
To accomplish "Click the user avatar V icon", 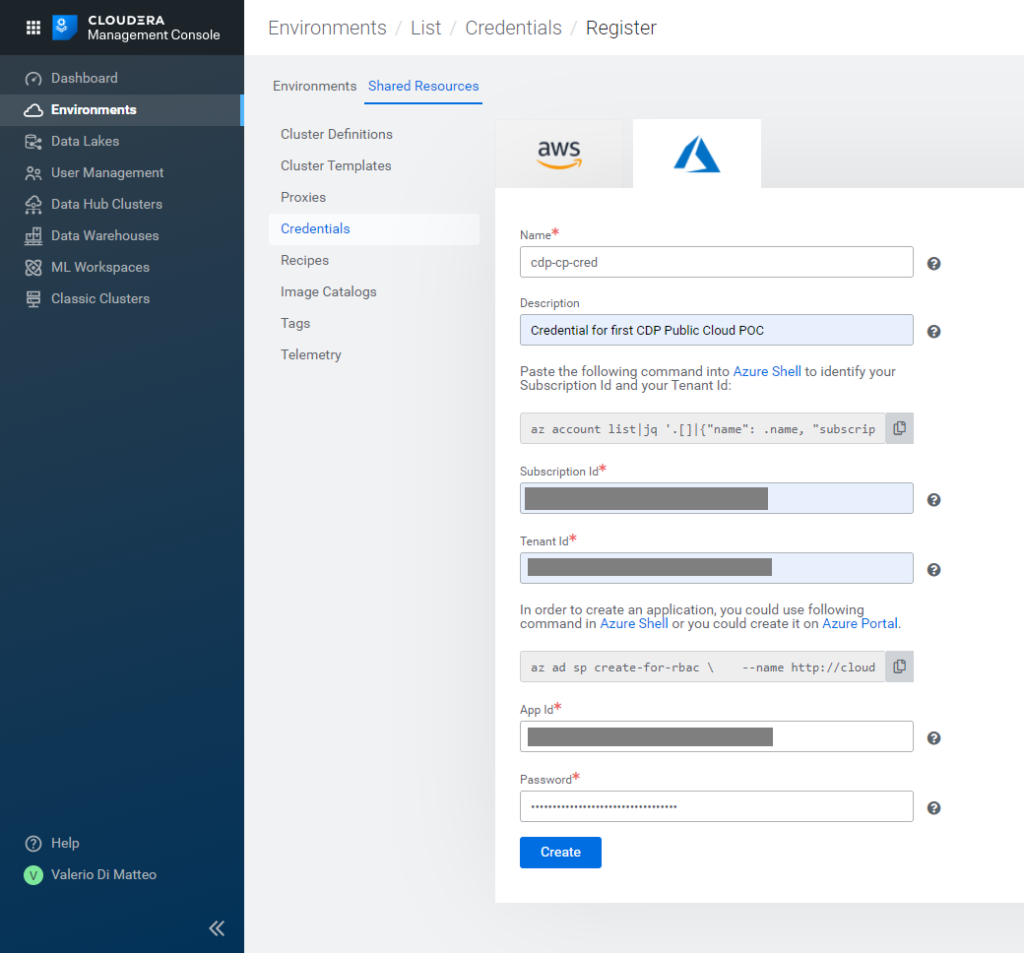I will pyautogui.click(x=33, y=875).
